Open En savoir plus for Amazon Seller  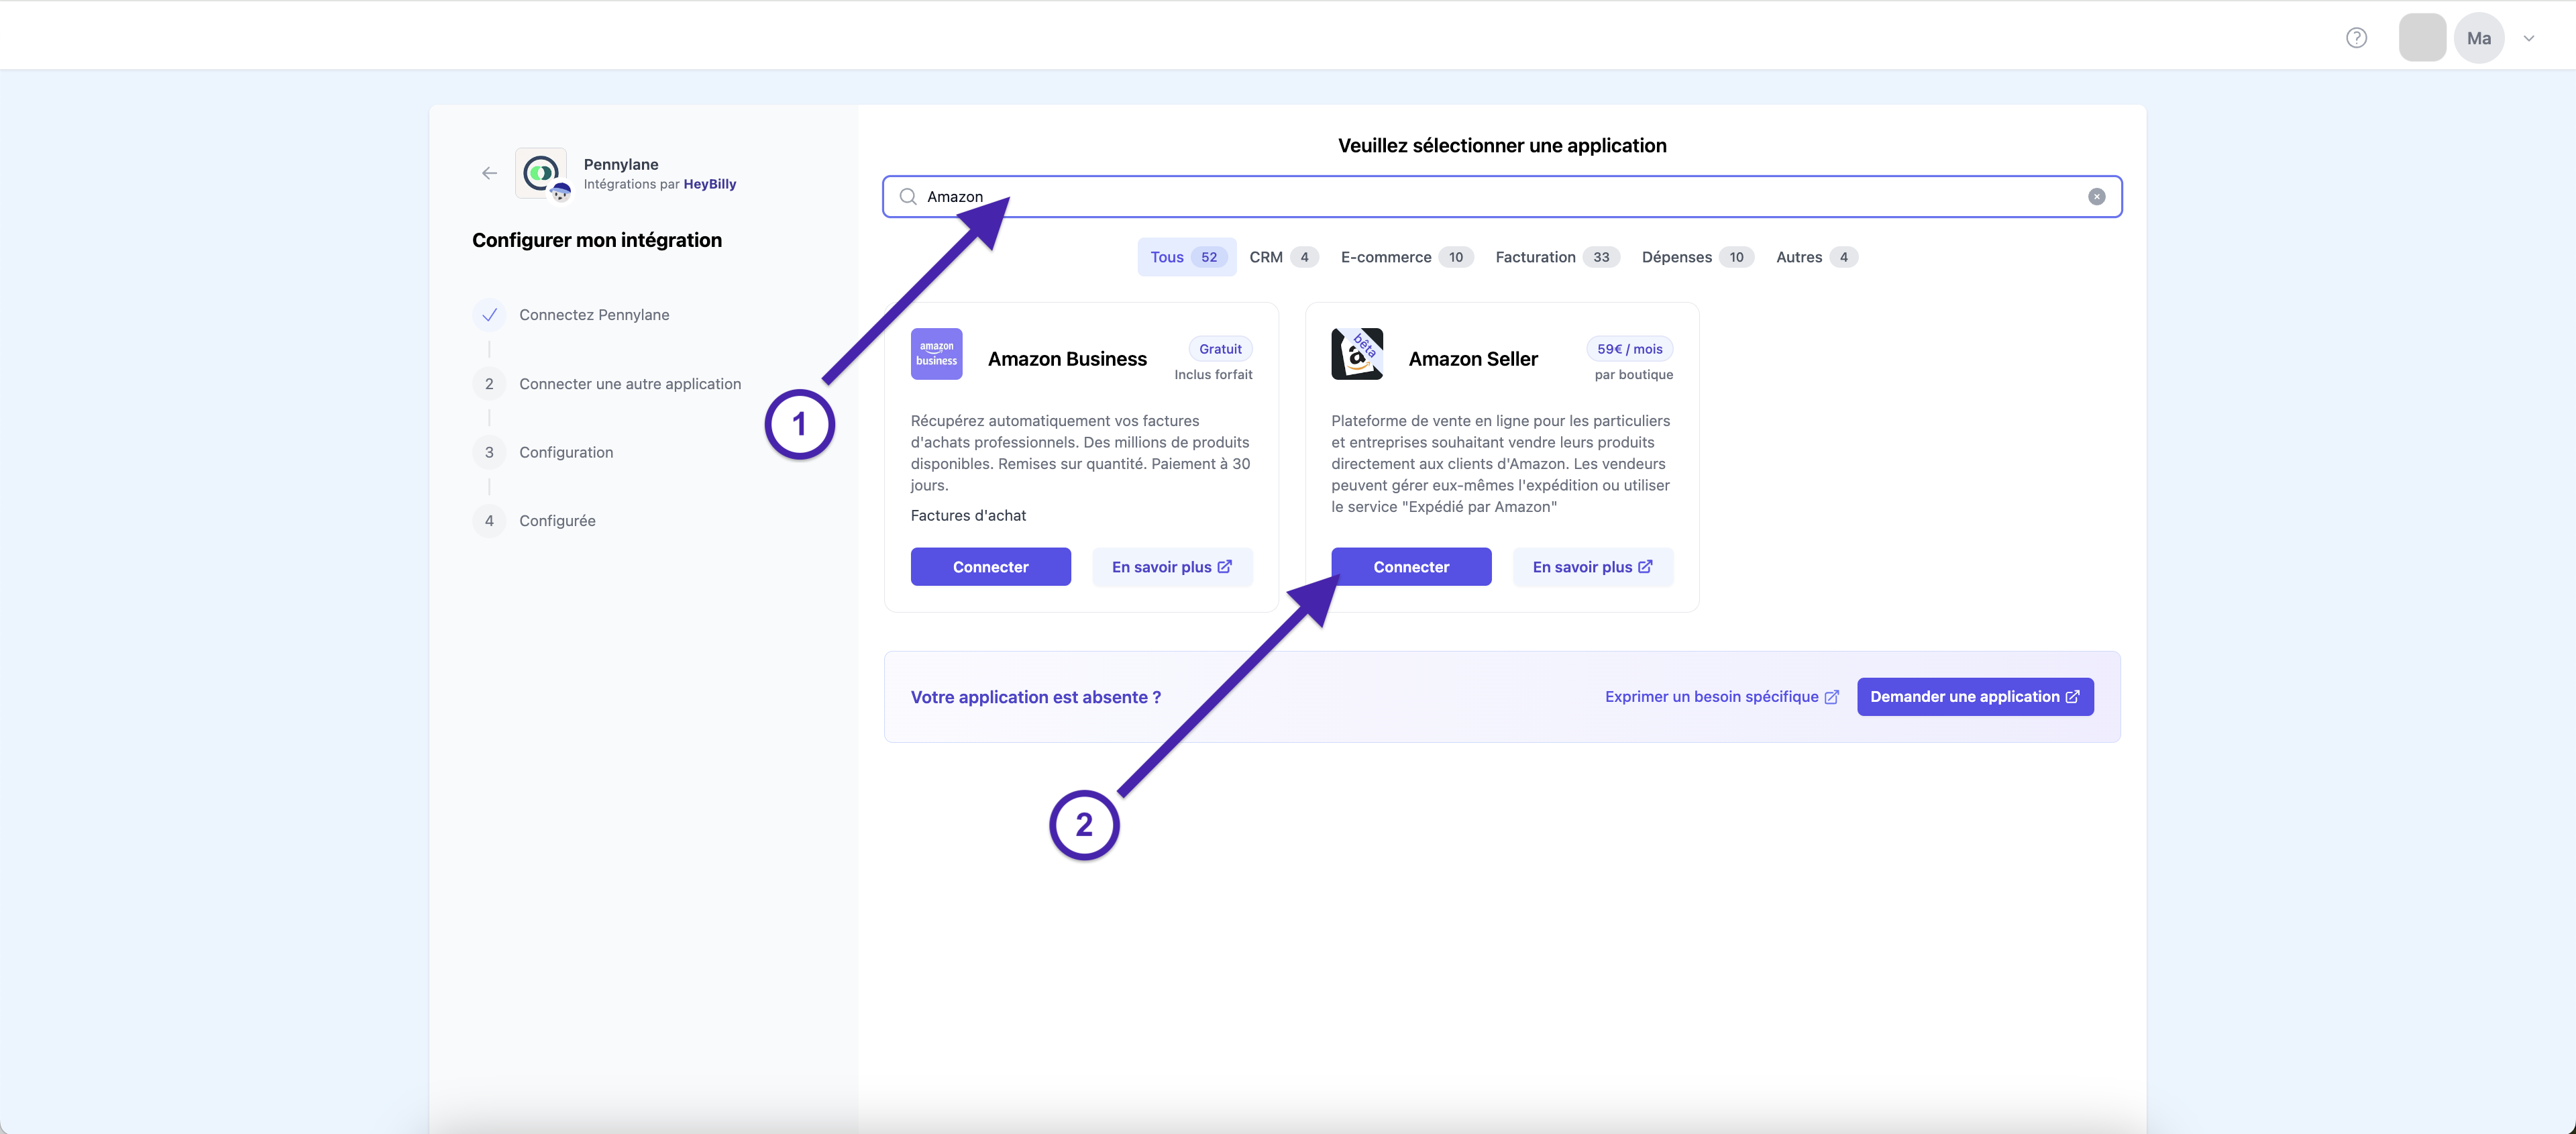(x=1592, y=567)
